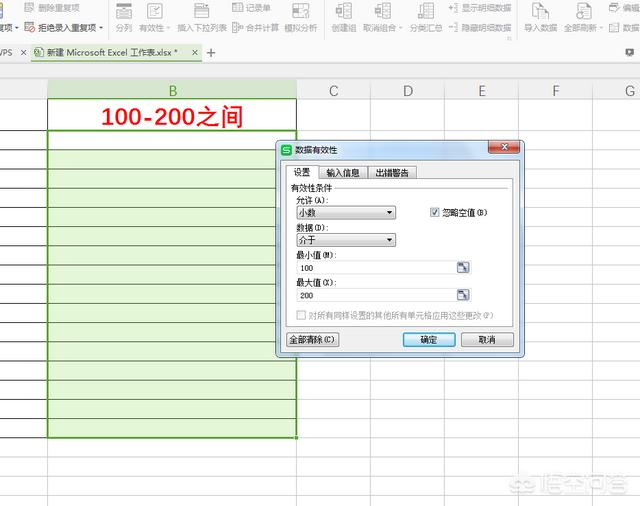The image size is (640, 506).
Task: Switch to the 输入信息 tab
Action: (343, 173)
